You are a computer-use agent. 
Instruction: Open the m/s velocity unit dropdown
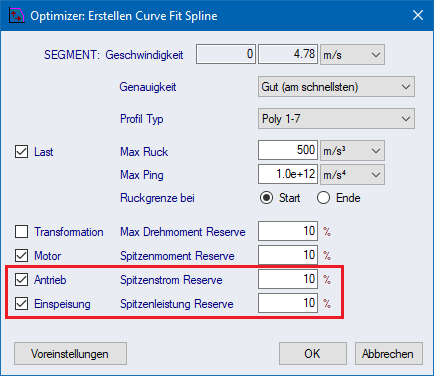(x=352, y=54)
